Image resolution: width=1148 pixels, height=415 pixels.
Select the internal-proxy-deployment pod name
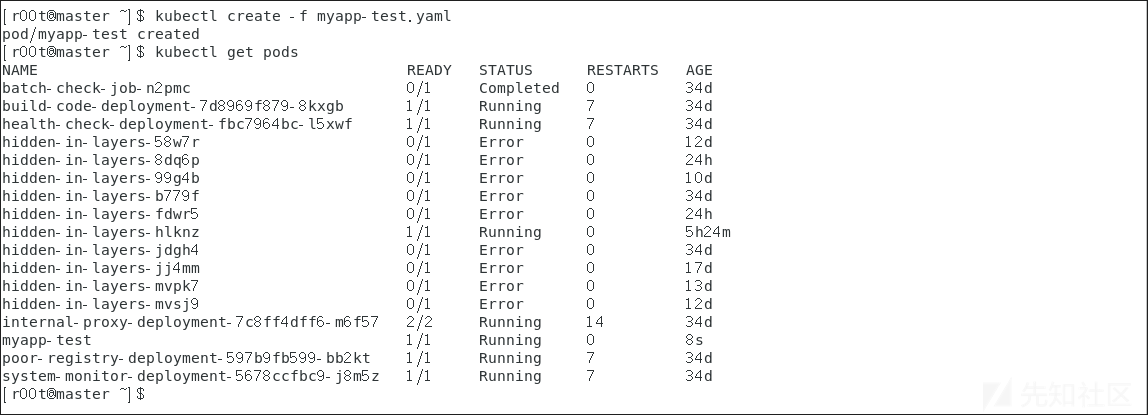coord(190,322)
